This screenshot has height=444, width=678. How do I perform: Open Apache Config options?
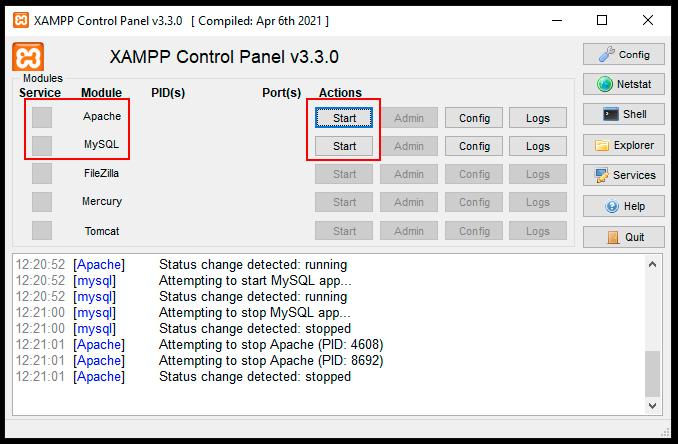tap(473, 118)
